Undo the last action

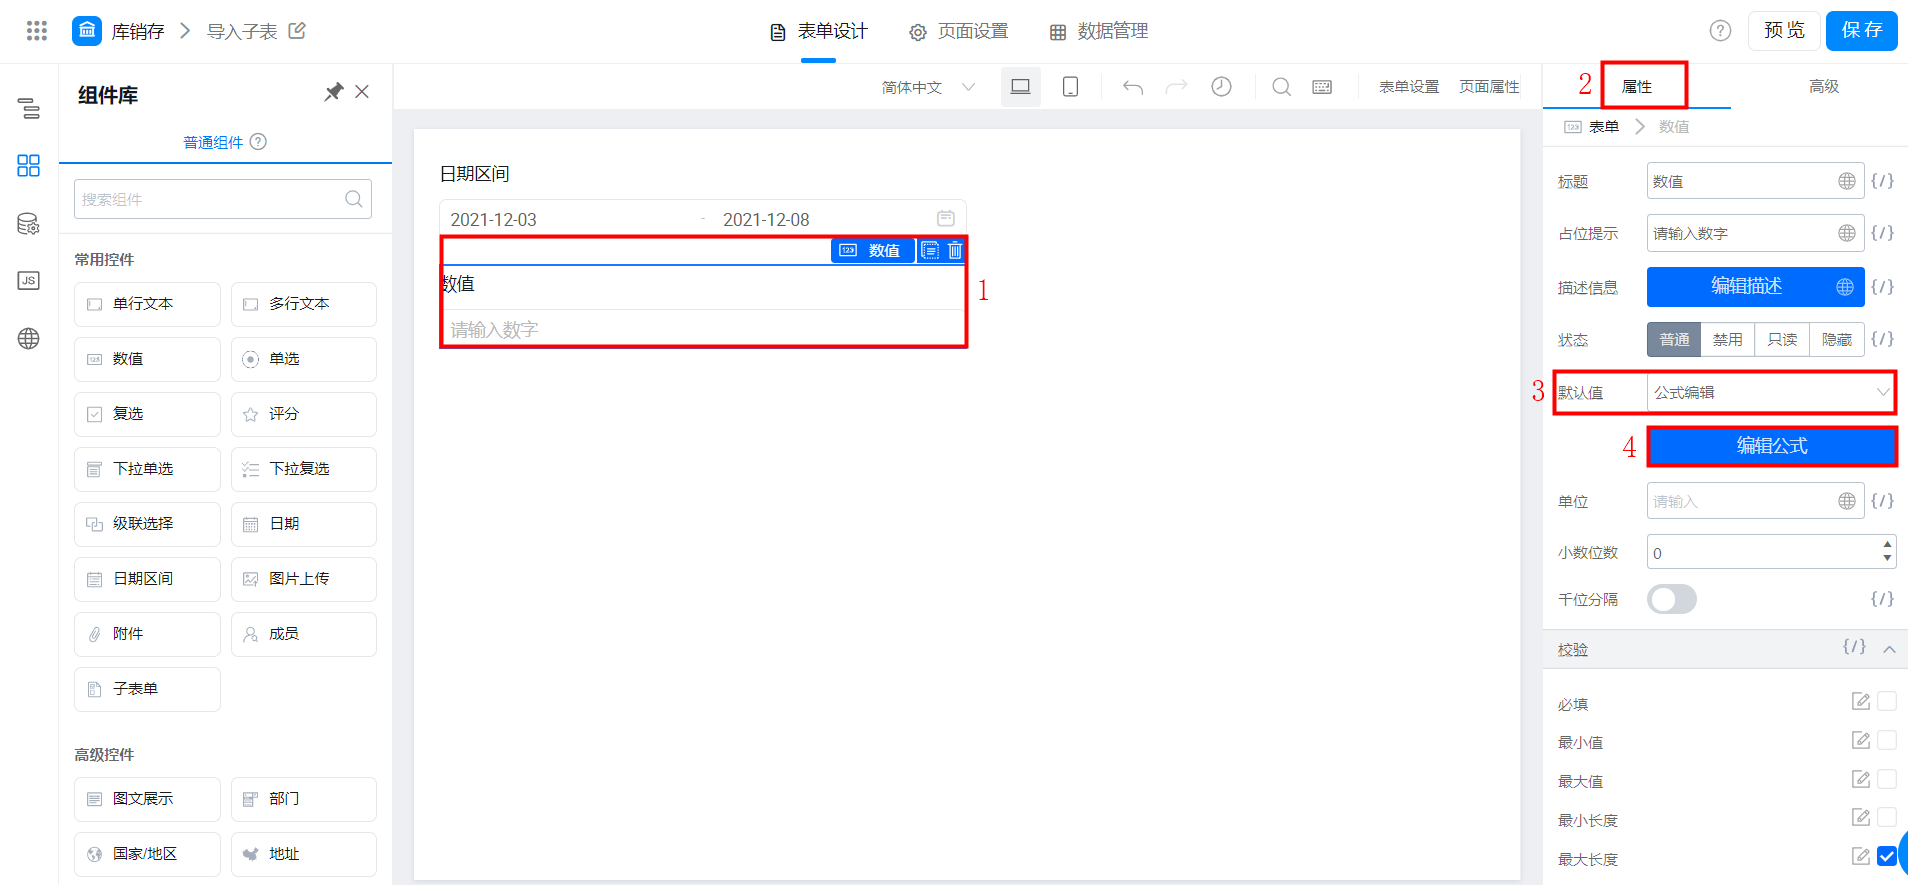[1133, 87]
